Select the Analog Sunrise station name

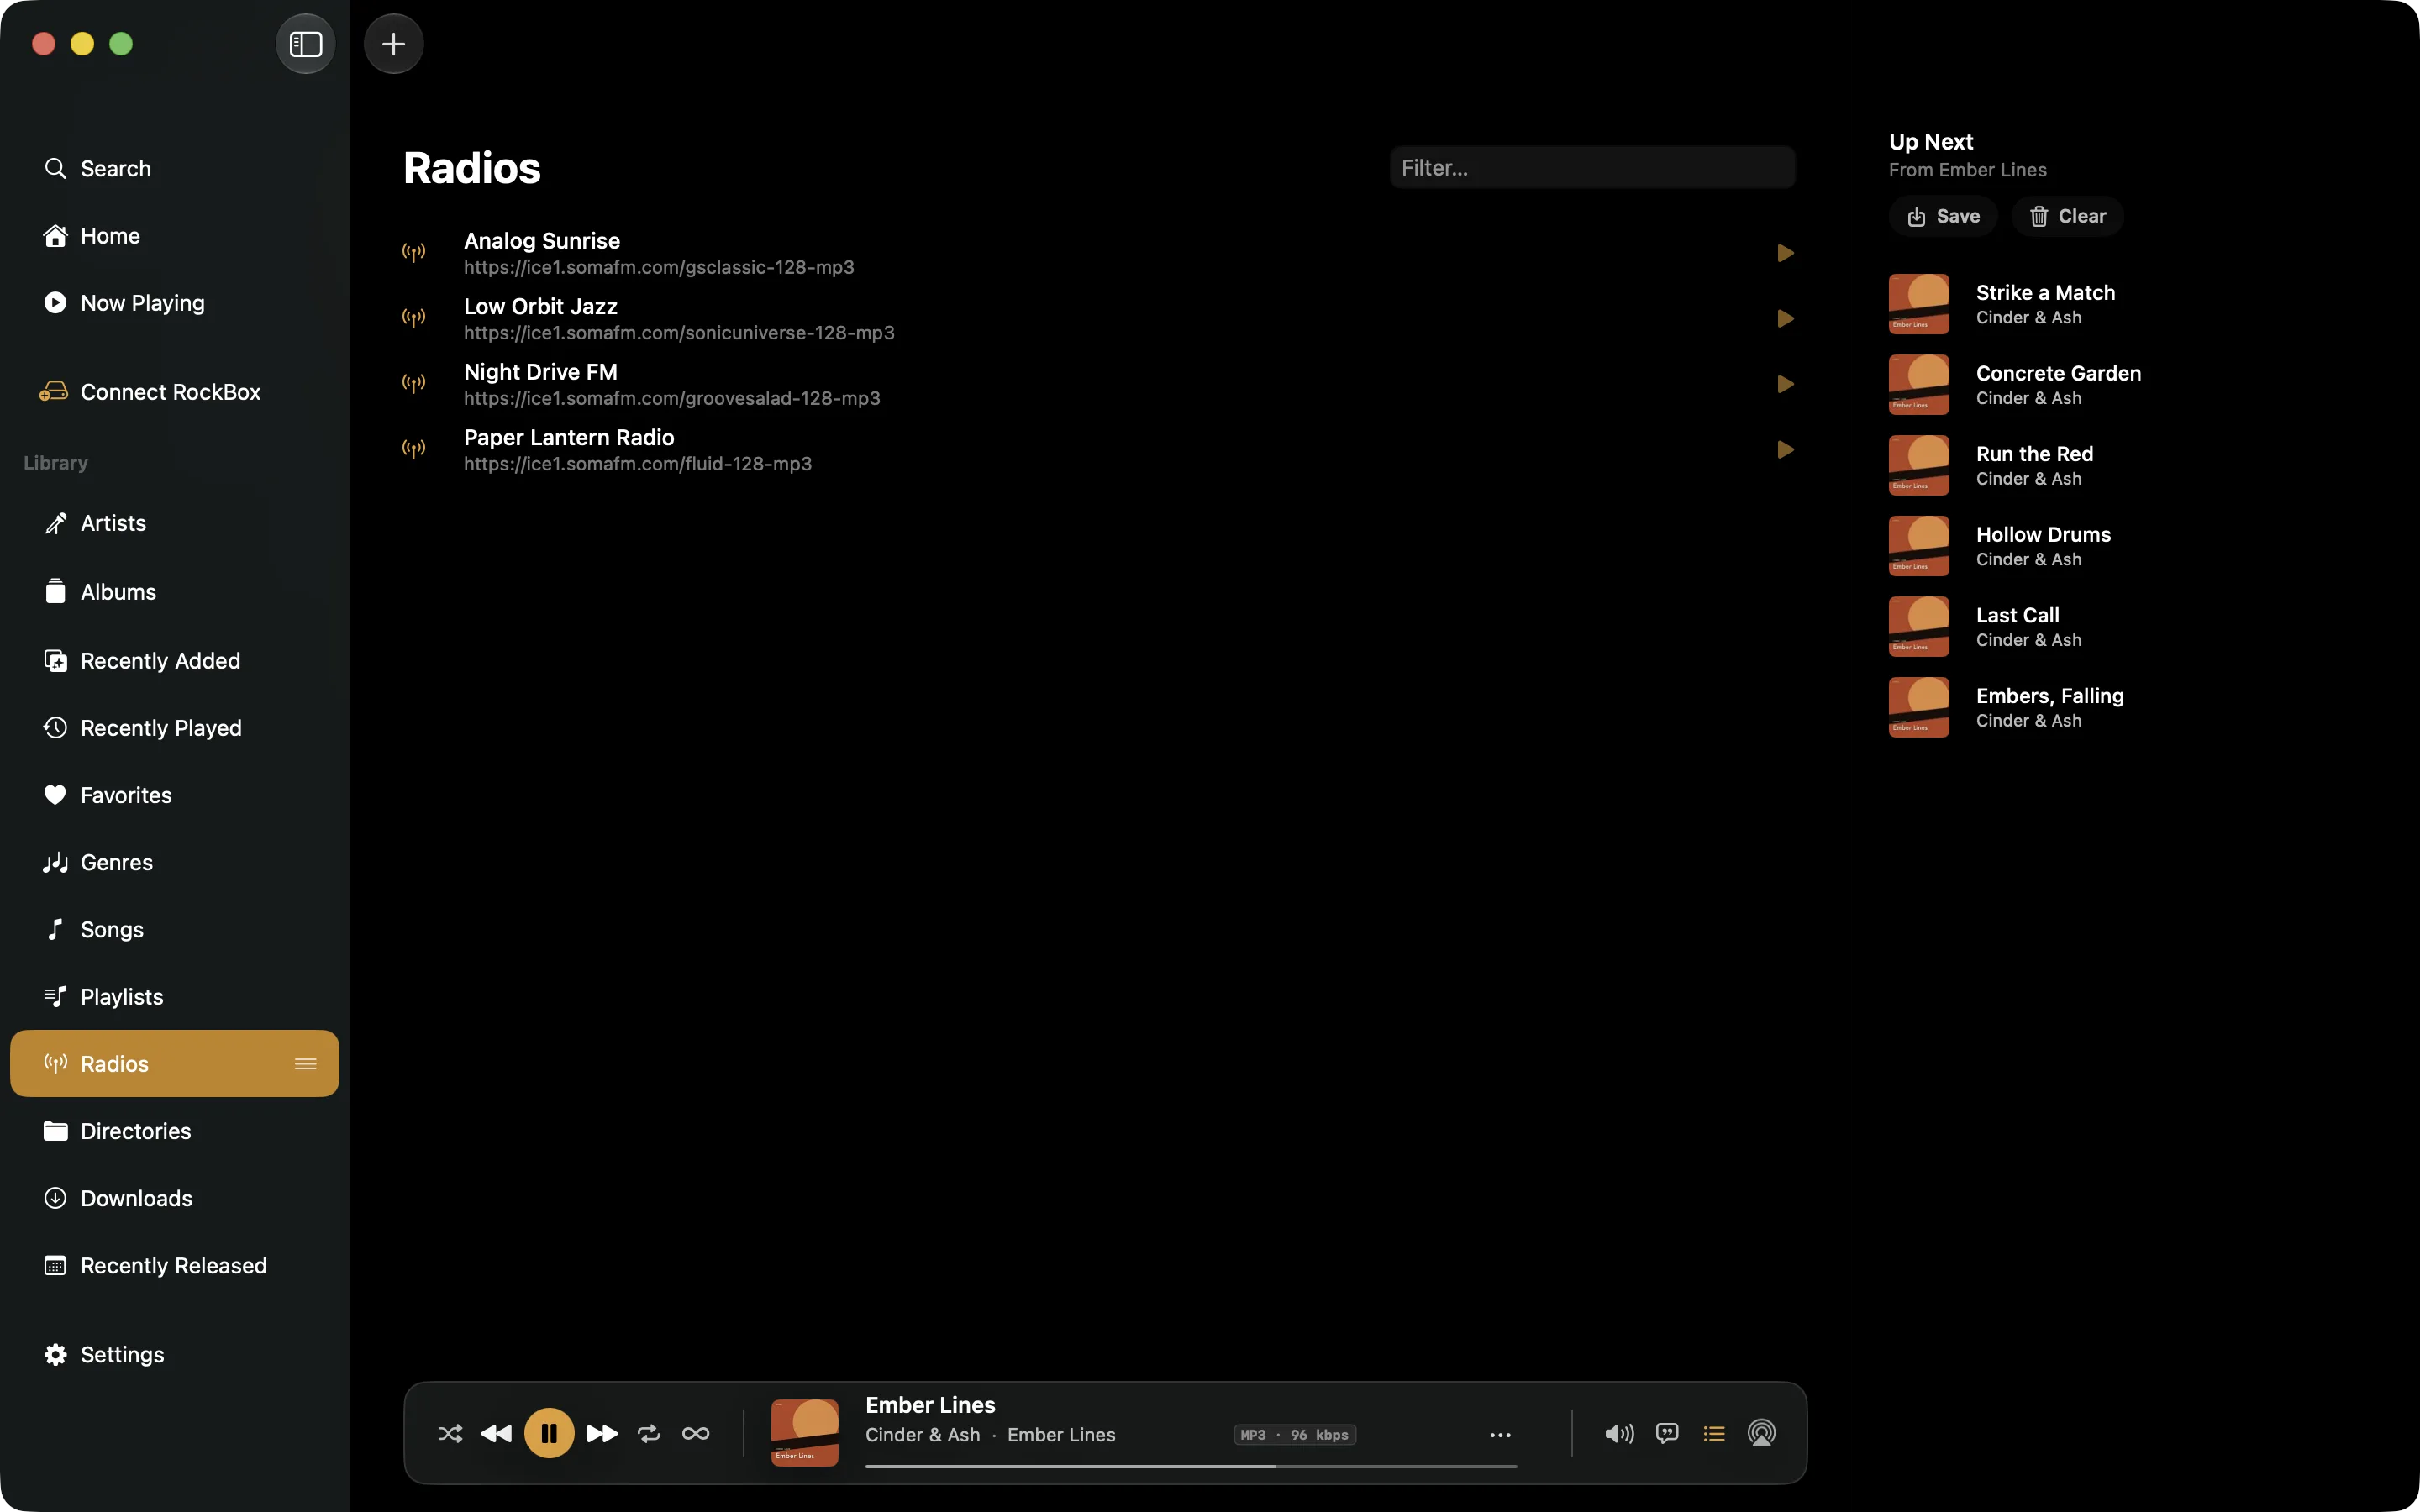(x=542, y=241)
